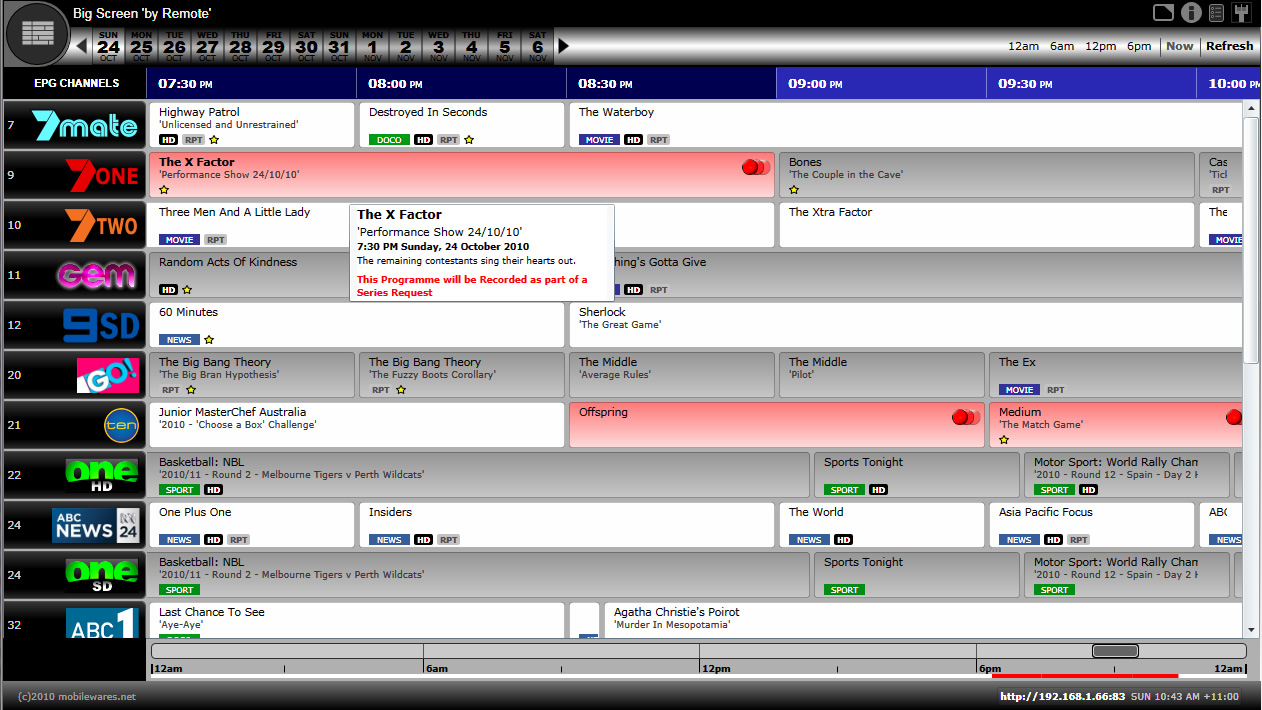Open Junior MasterChef Australia listing

(x=357, y=425)
